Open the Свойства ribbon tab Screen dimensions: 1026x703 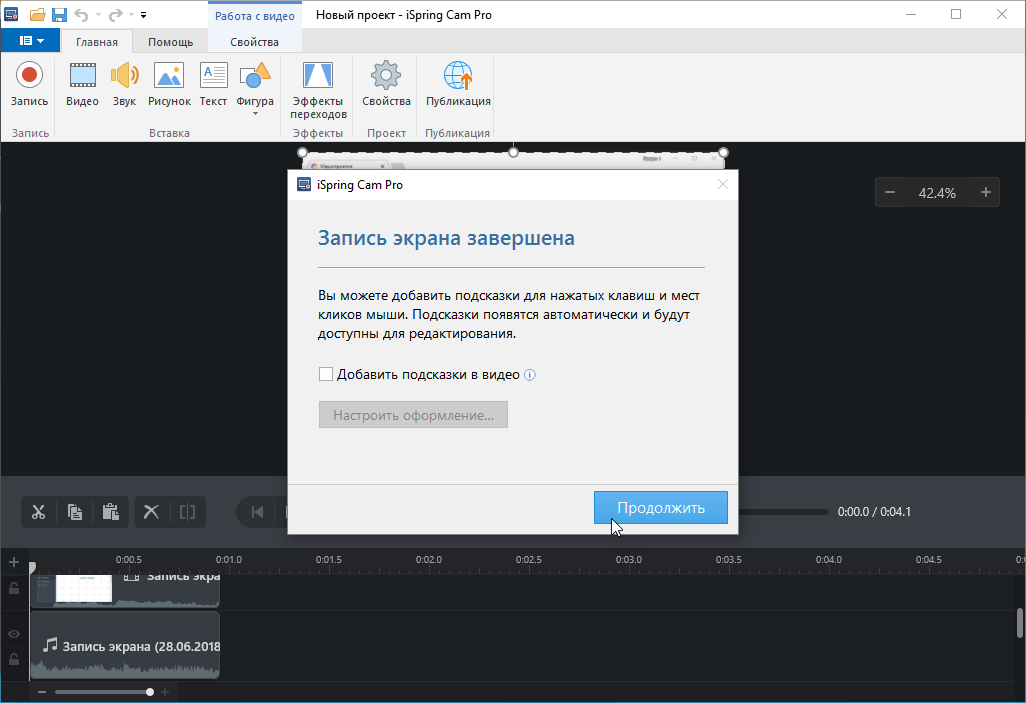(255, 42)
